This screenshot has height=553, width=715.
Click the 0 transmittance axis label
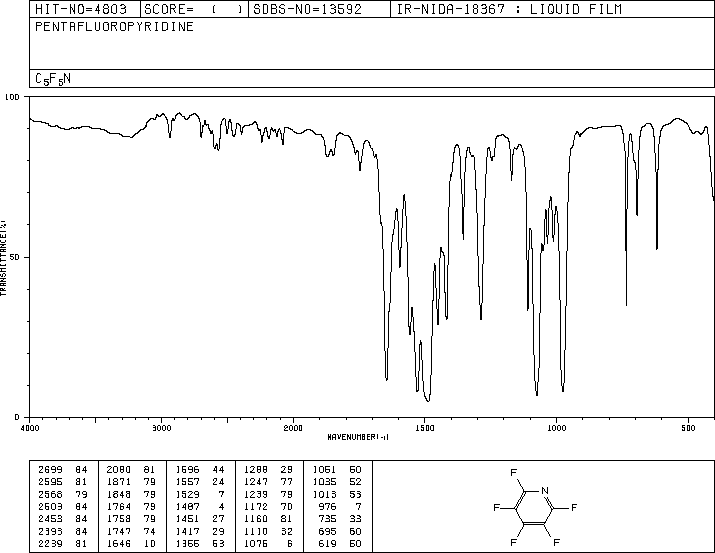pos(17,417)
